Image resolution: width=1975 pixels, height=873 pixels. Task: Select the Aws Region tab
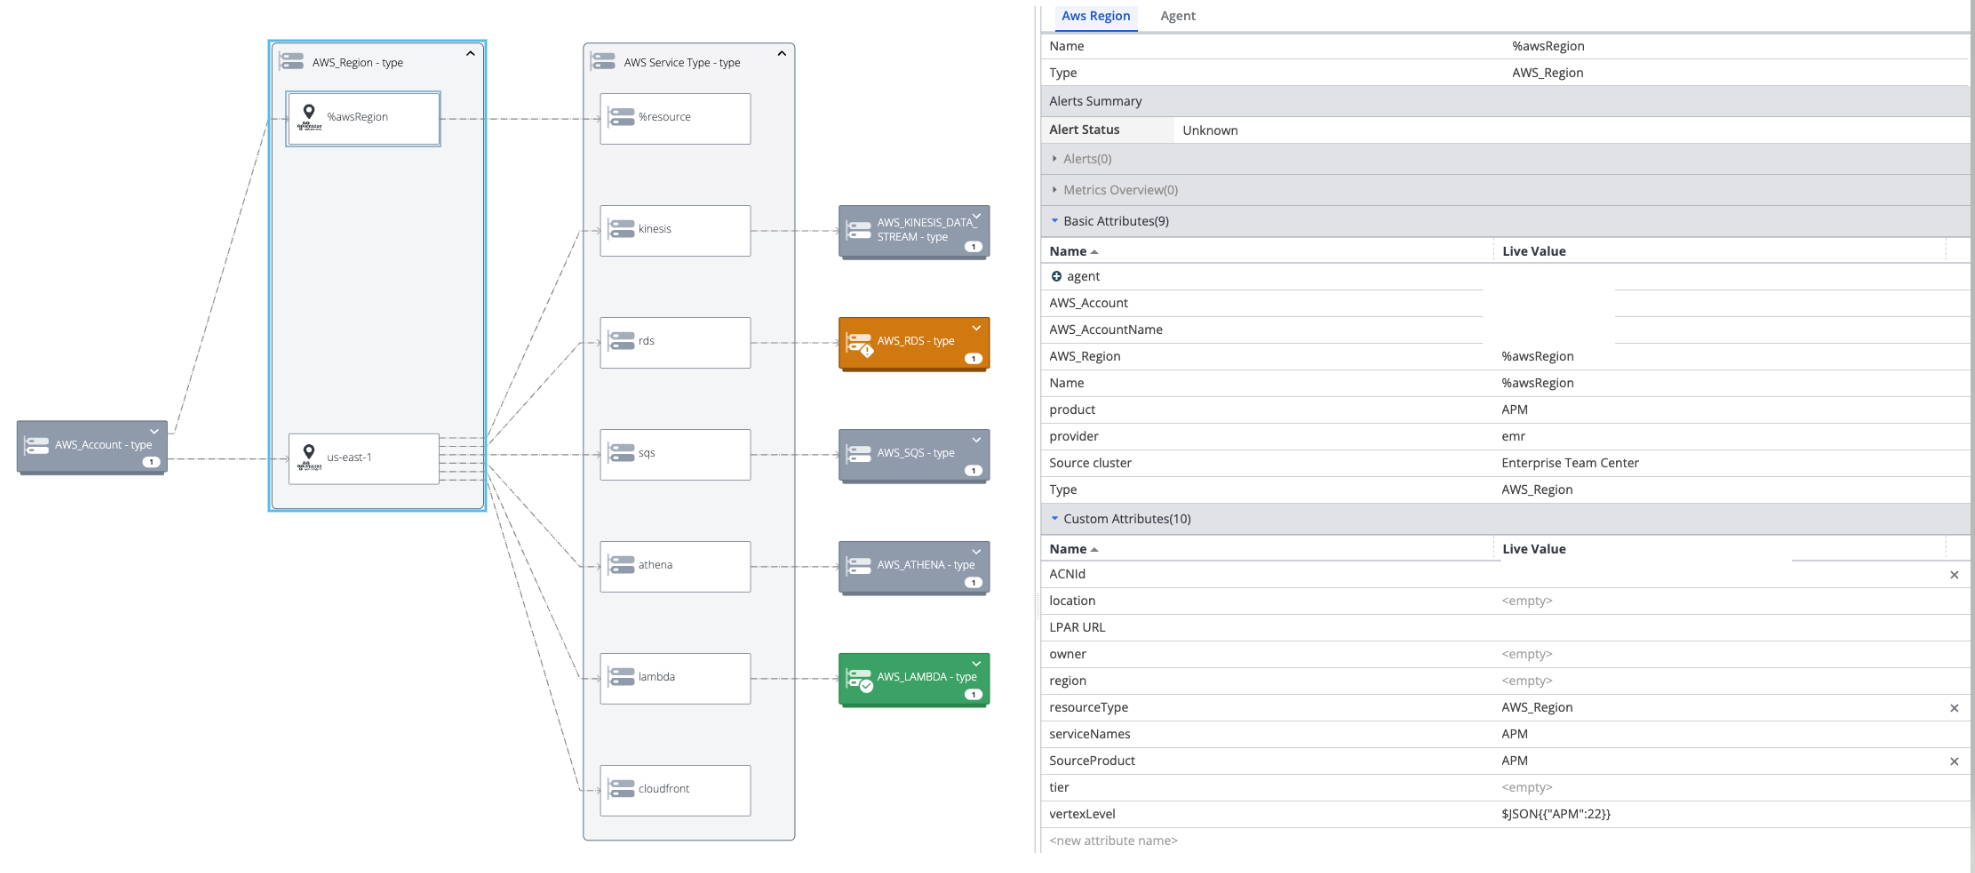1096,16
